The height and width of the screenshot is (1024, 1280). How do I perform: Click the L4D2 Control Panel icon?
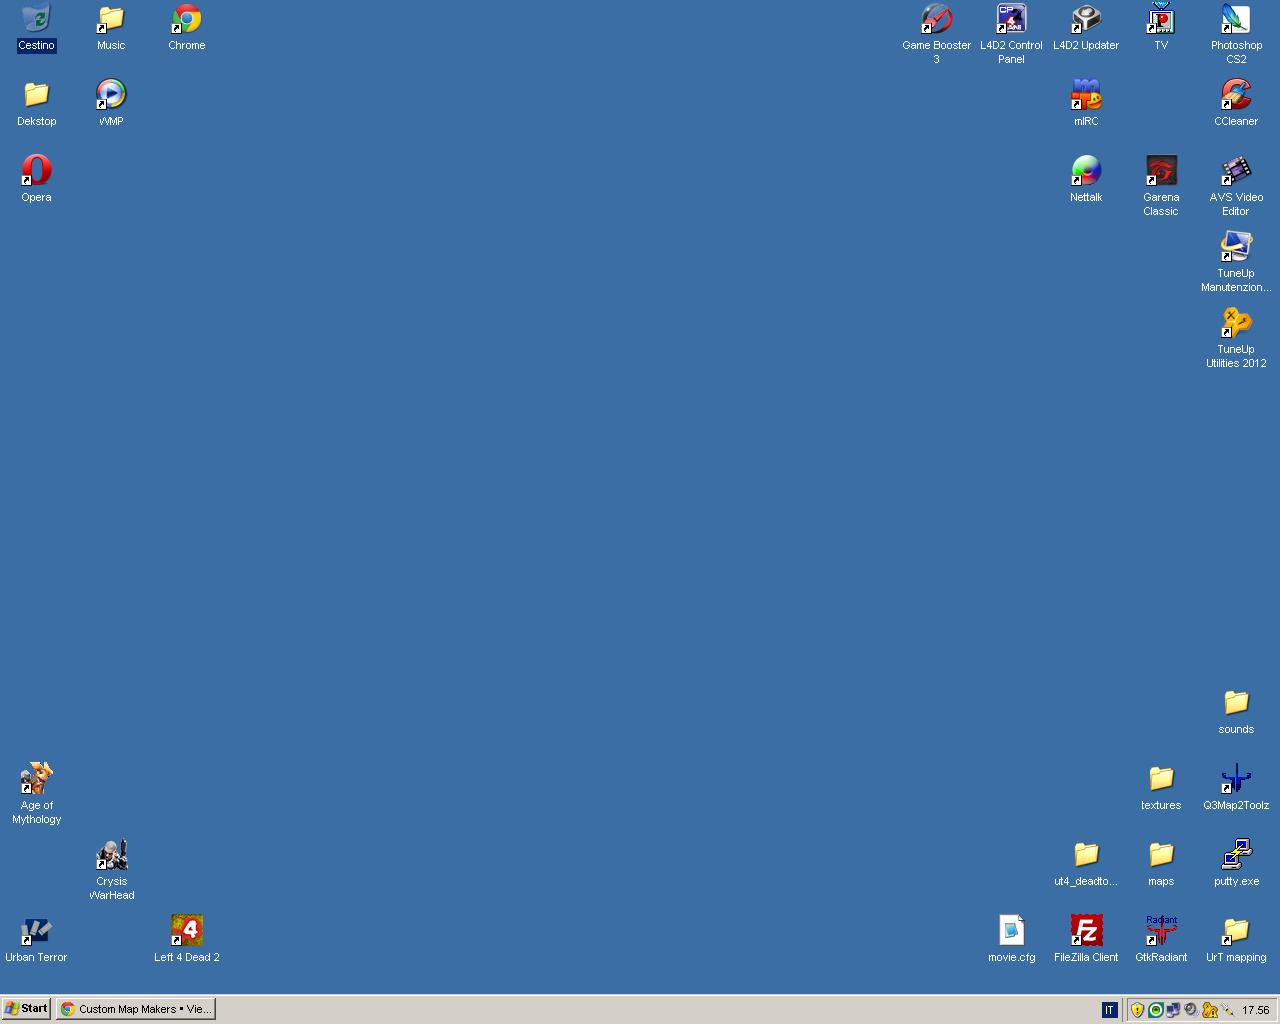(x=1011, y=20)
